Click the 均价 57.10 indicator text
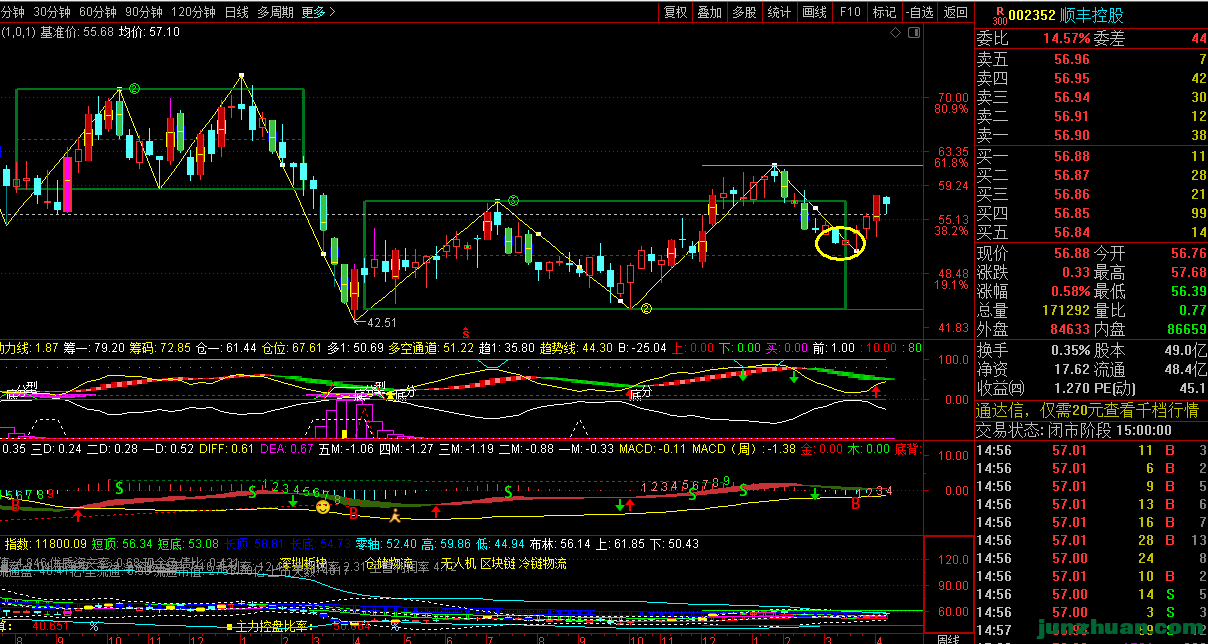The height and width of the screenshot is (644, 1208). [x=148, y=33]
